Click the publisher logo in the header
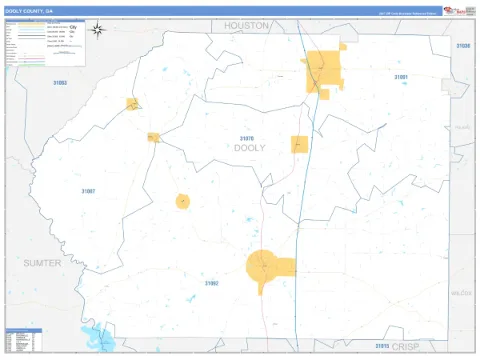This screenshot has width=480, height=360. (x=459, y=11)
